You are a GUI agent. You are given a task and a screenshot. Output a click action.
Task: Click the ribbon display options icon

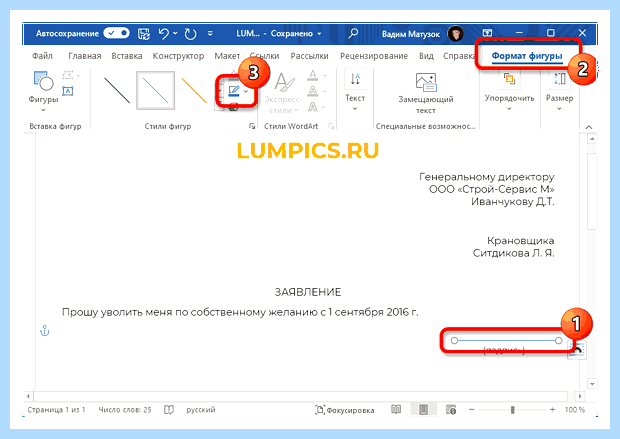tap(487, 33)
